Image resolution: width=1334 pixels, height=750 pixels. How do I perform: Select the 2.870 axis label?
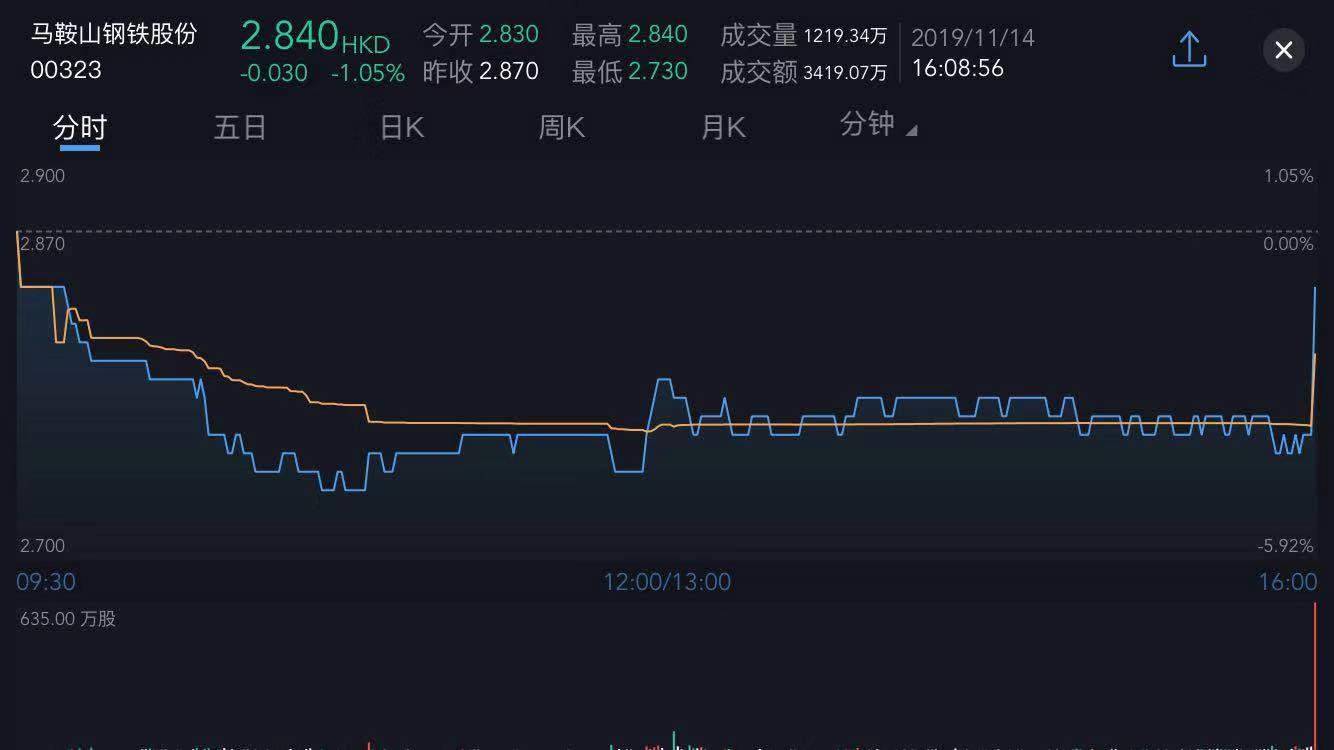[42, 244]
